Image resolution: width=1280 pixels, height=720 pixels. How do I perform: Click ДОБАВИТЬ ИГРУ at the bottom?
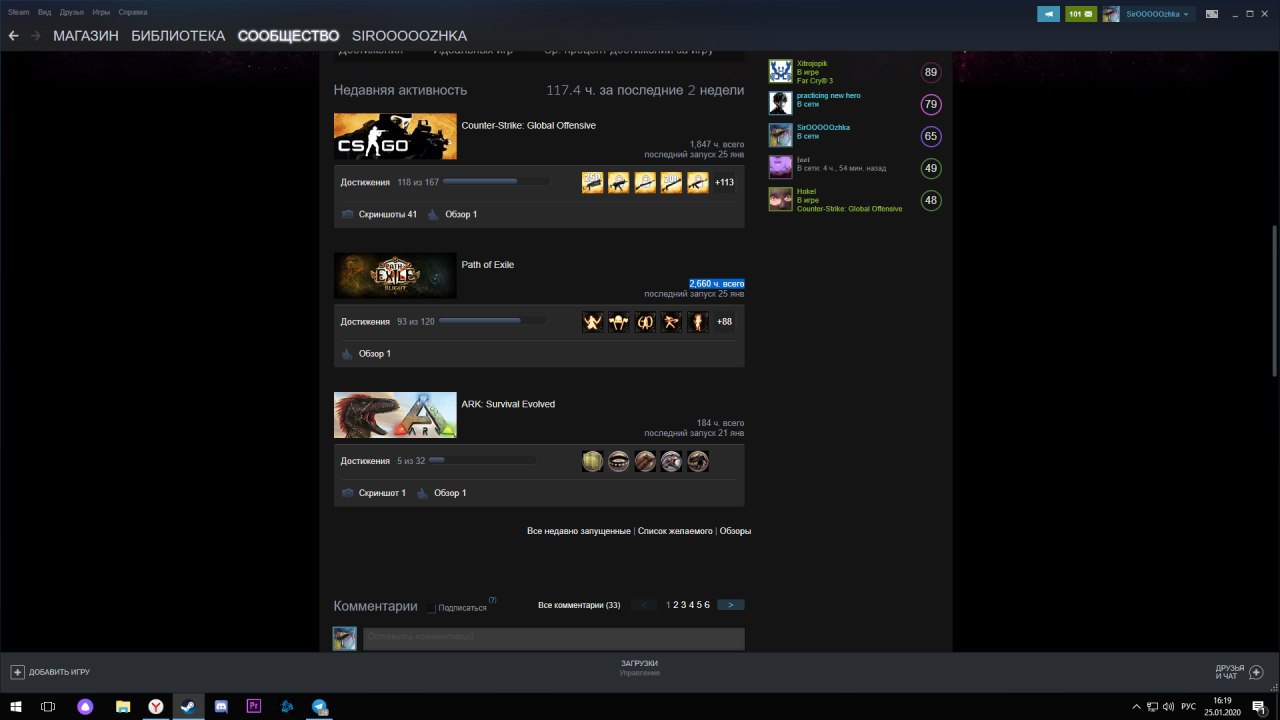[x=50, y=672]
